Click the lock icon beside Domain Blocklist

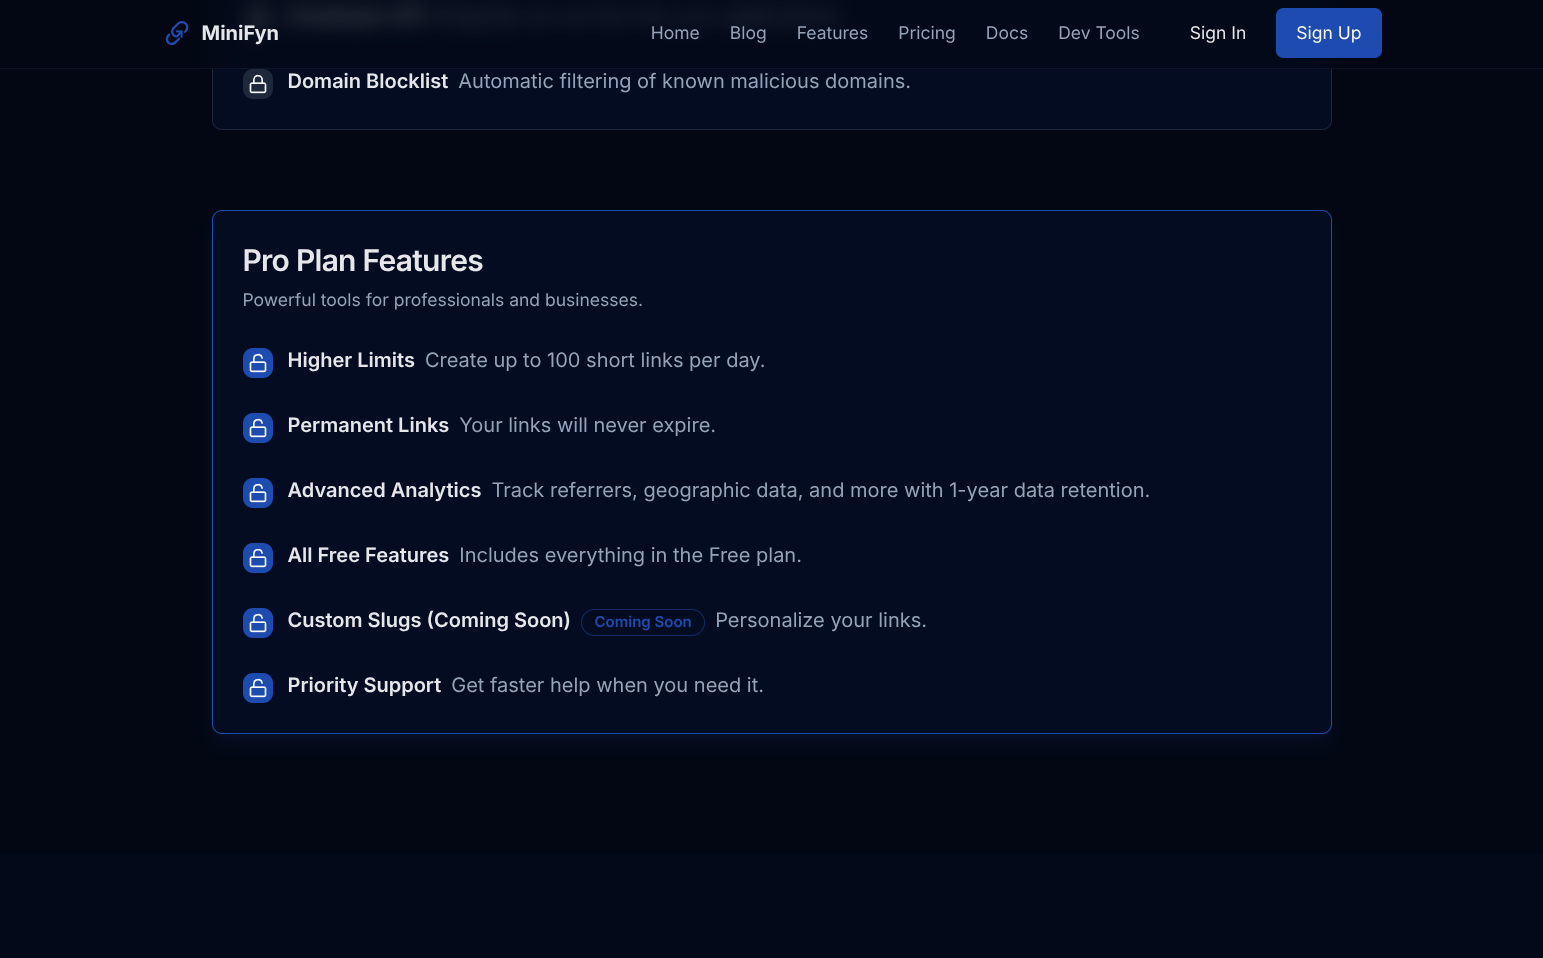258,84
